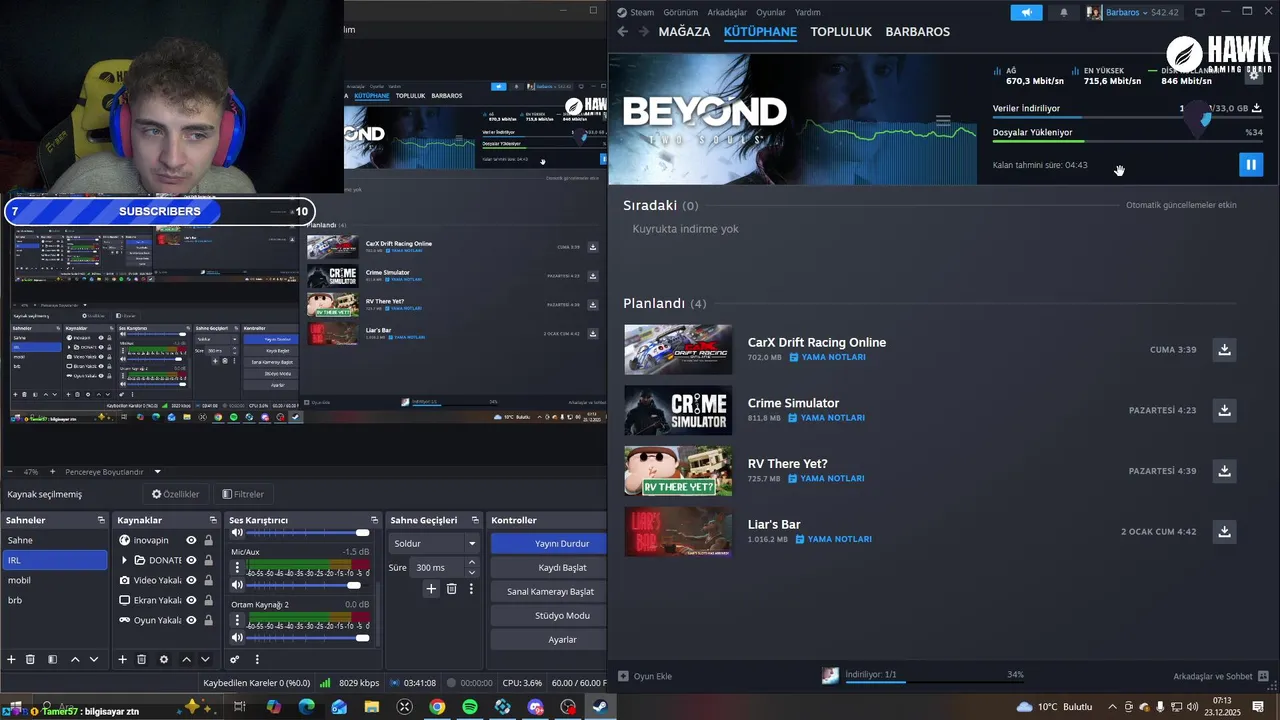Open the Görünüm menu in Steam
This screenshot has height=720, width=1280.
pos(681,12)
